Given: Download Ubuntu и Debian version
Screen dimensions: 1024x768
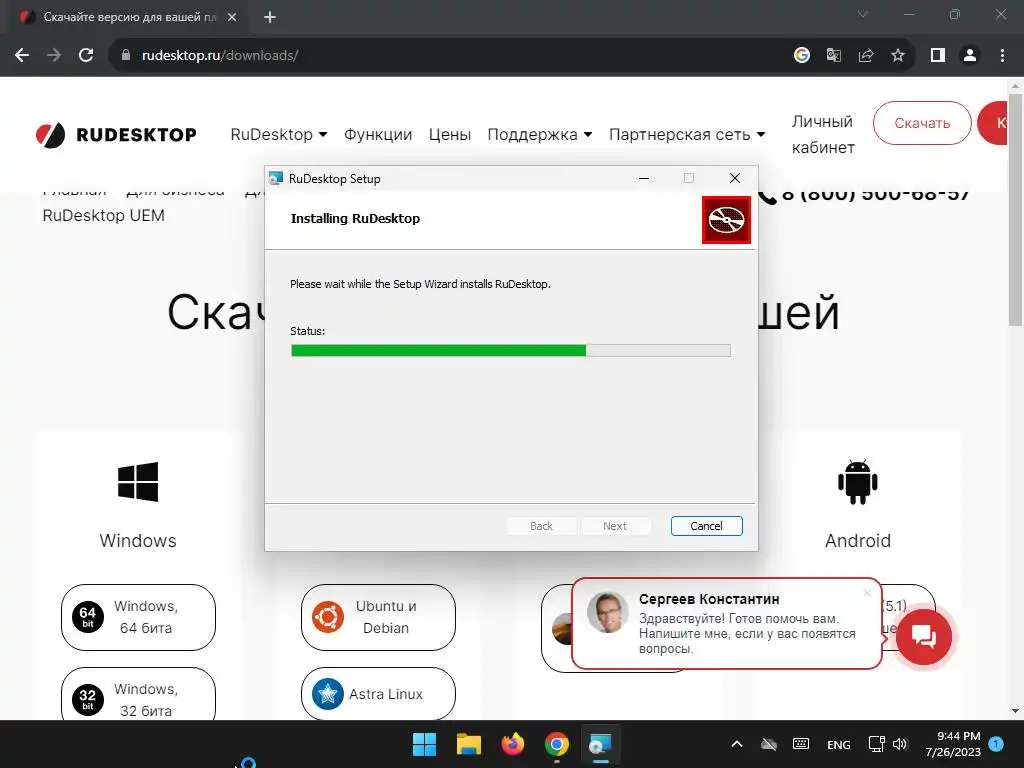Looking at the screenshot, I should pyautogui.click(x=378, y=617).
